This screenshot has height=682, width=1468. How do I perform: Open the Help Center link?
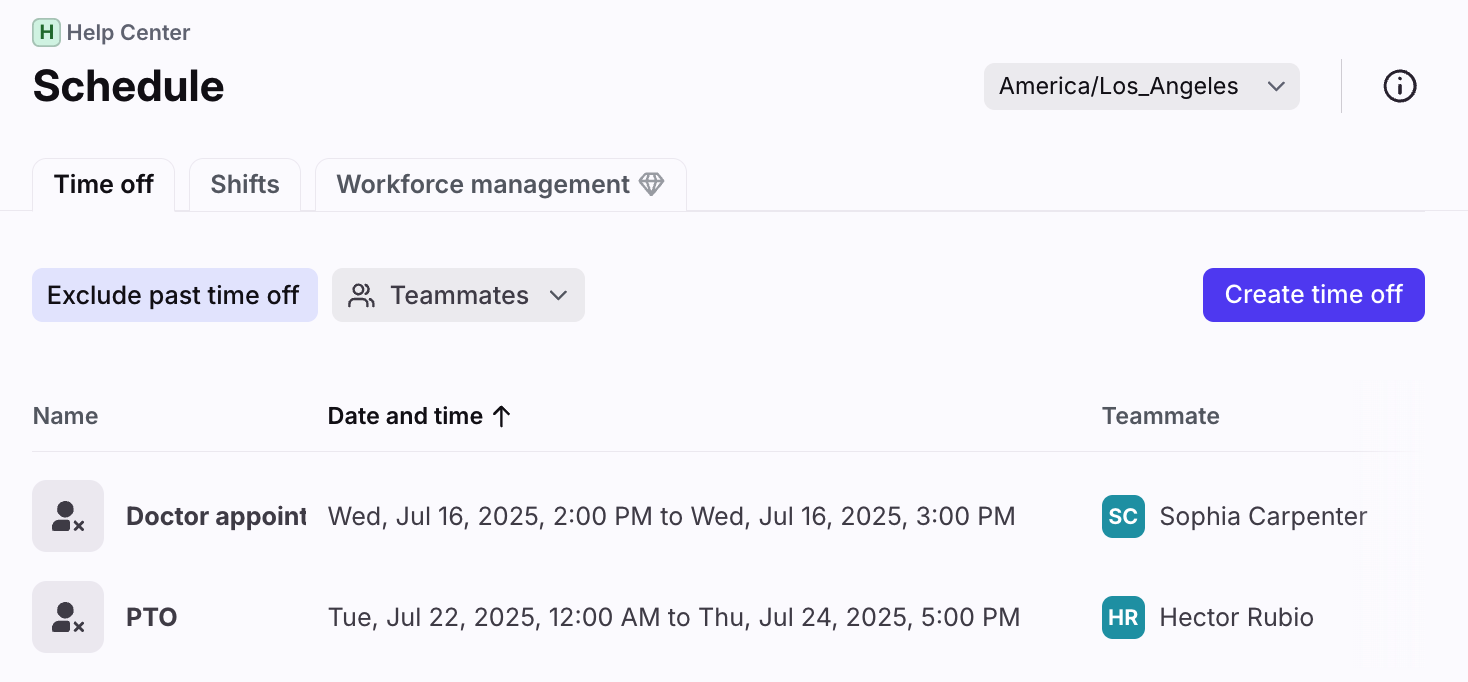click(x=128, y=33)
